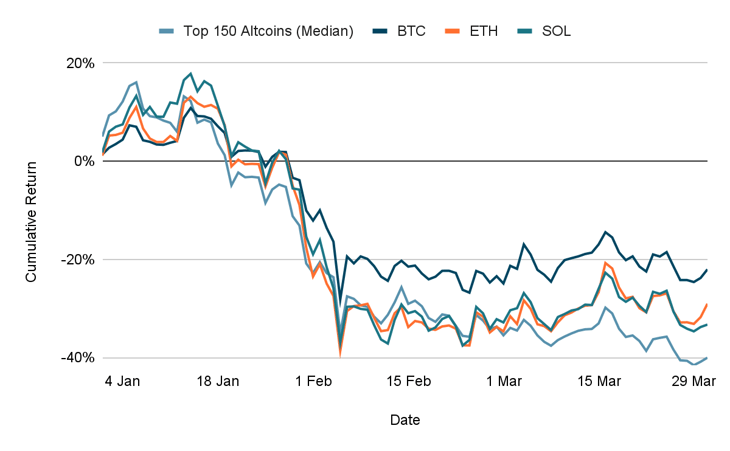Image resolution: width=730 pixels, height=451 pixels.
Task: Click the SOL legend color marker
Action: coord(529,31)
